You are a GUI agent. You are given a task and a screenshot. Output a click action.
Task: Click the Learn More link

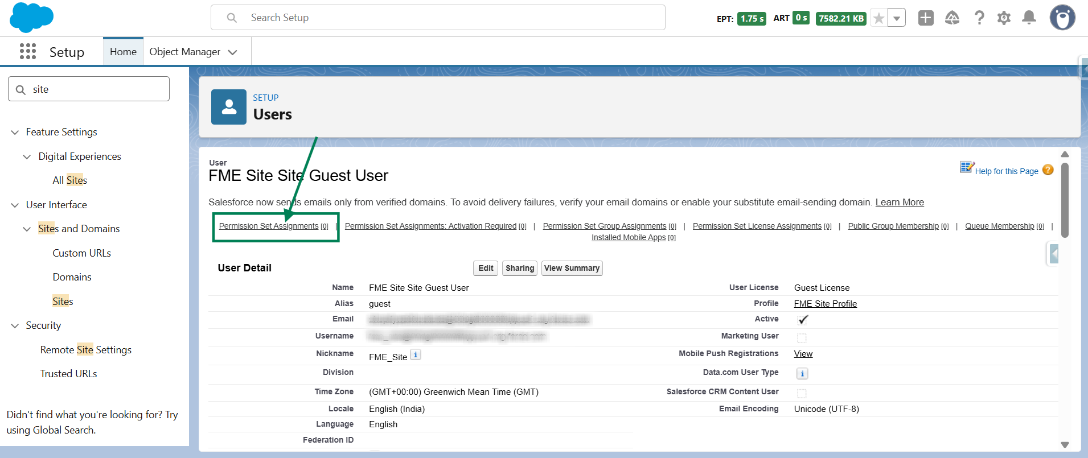899,202
